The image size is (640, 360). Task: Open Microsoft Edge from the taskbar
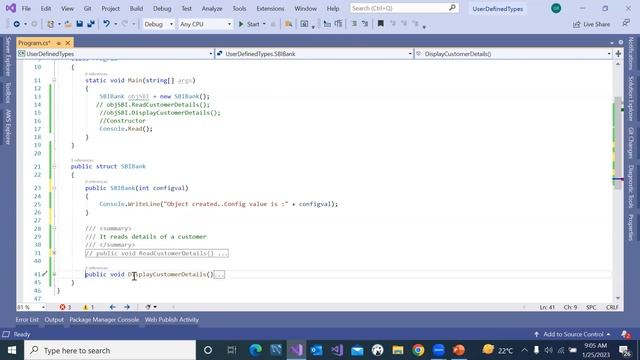pos(256,350)
